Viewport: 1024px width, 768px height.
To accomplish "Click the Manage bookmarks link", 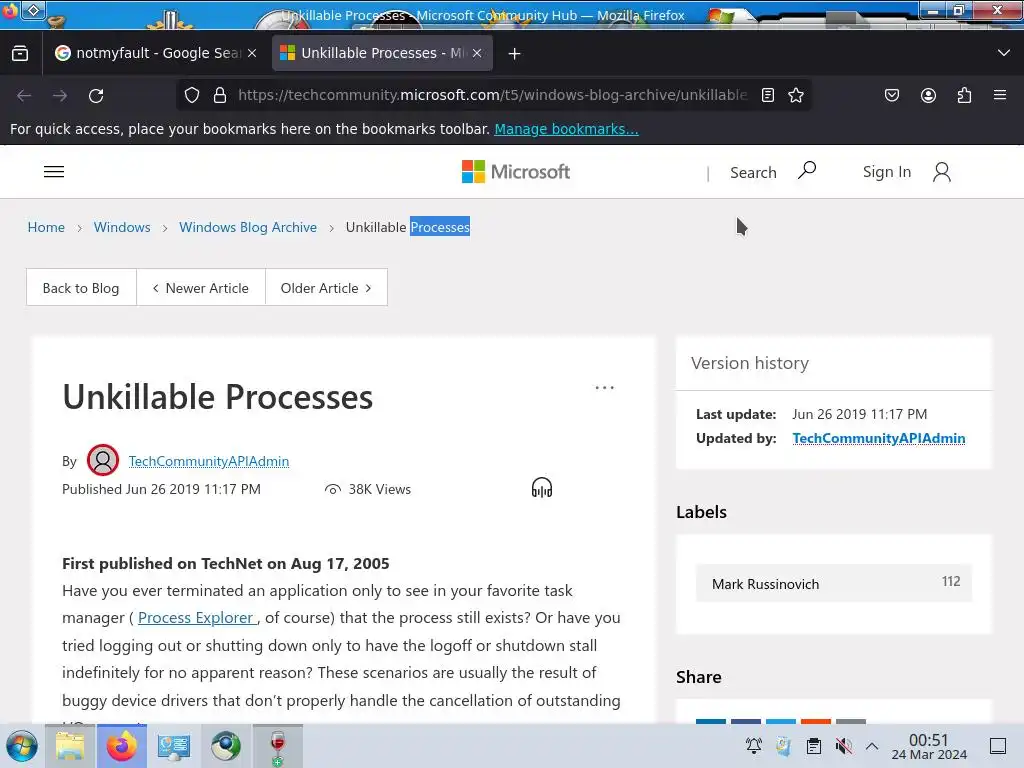I will [x=566, y=129].
